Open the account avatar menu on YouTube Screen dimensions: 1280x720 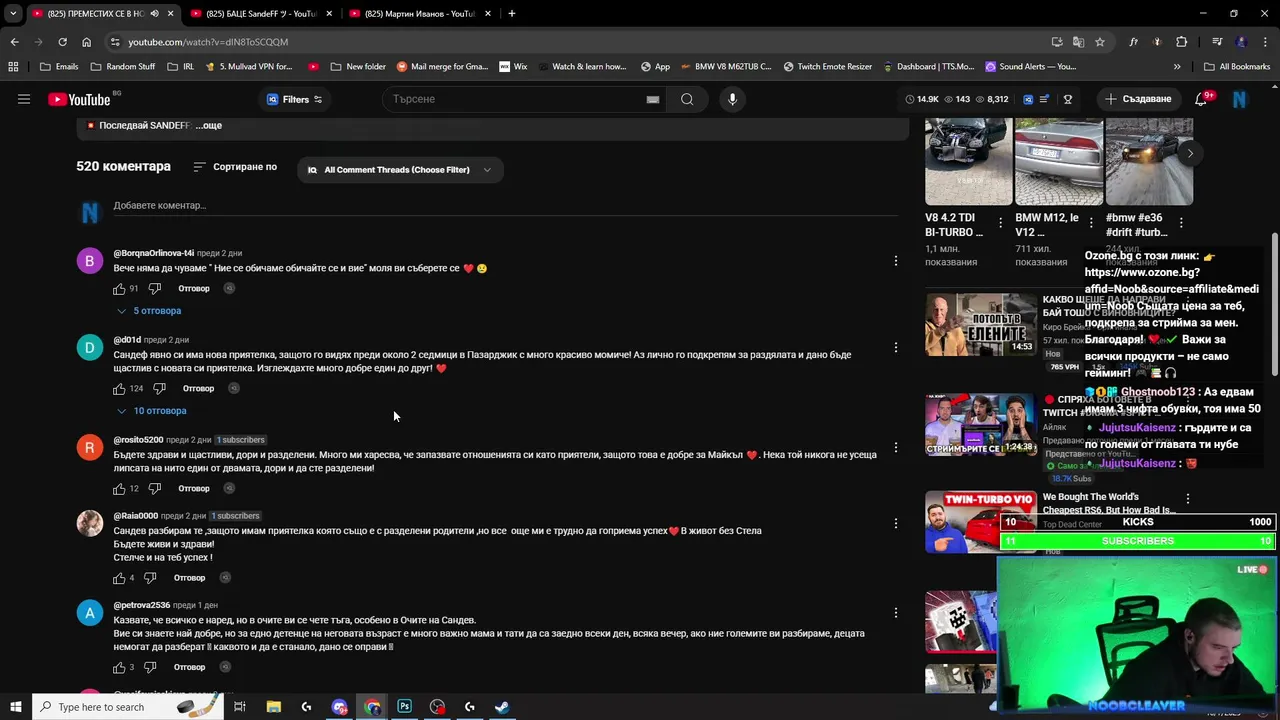click(x=1240, y=99)
